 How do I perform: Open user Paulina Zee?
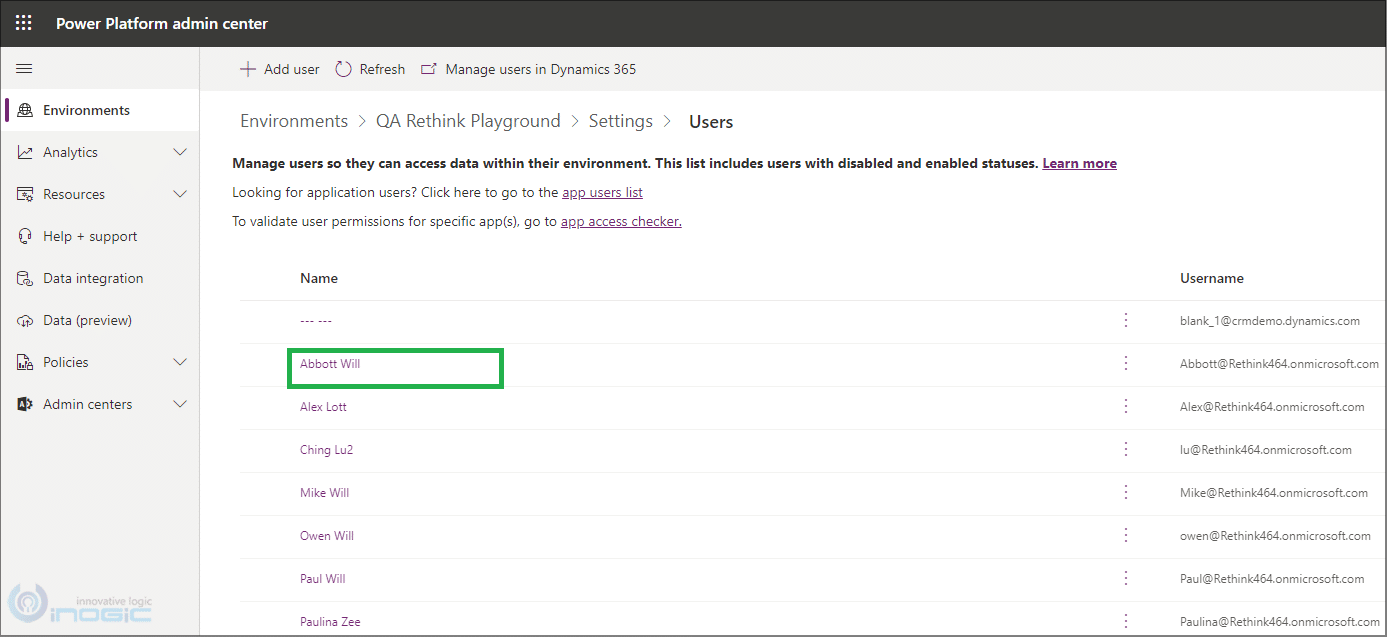[x=330, y=622]
